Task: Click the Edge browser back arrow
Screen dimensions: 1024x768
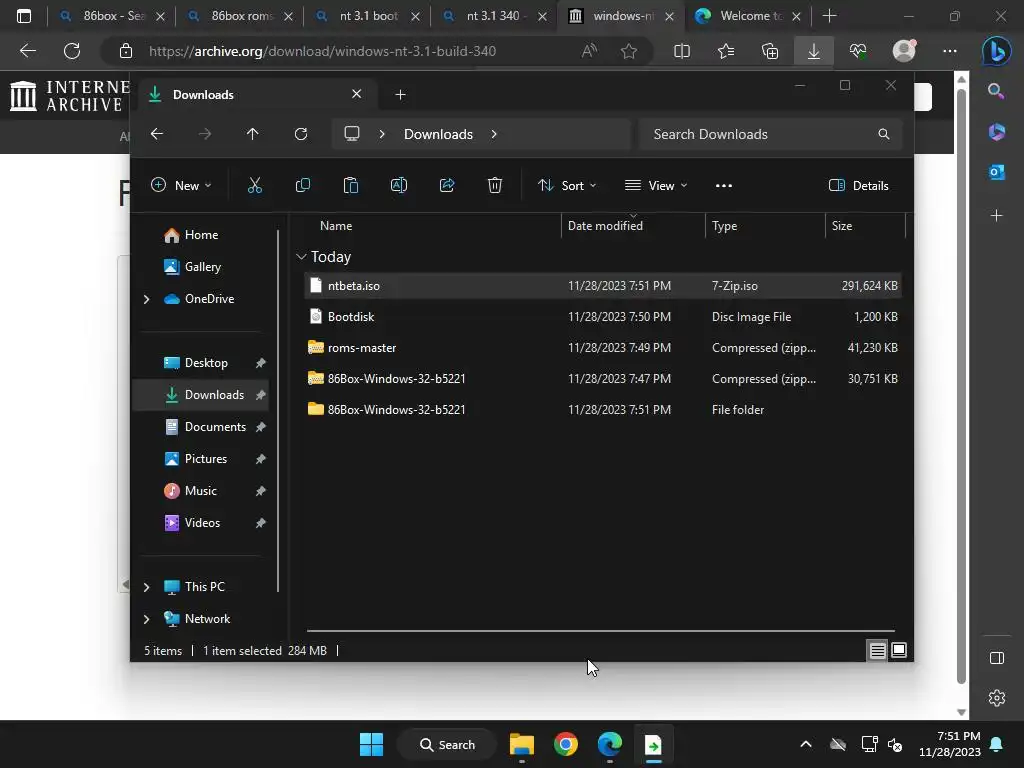Action: point(28,51)
